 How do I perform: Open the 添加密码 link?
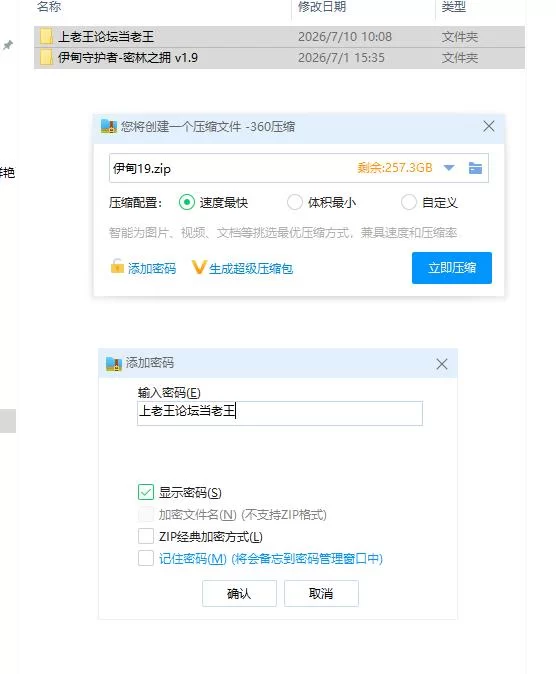tap(152, 269)
